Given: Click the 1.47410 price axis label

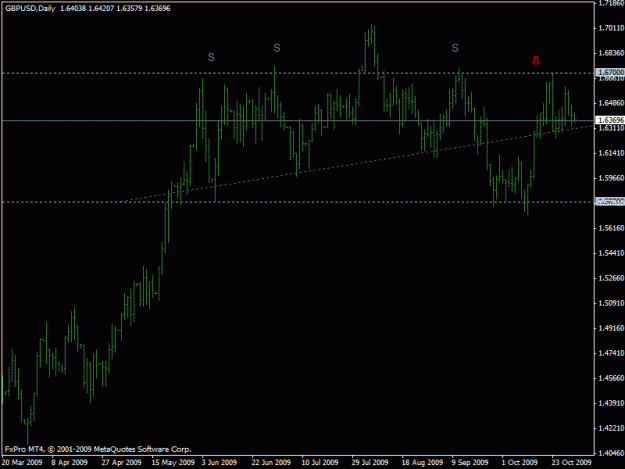Looking at the screenshot, I should tap(611, 353).
